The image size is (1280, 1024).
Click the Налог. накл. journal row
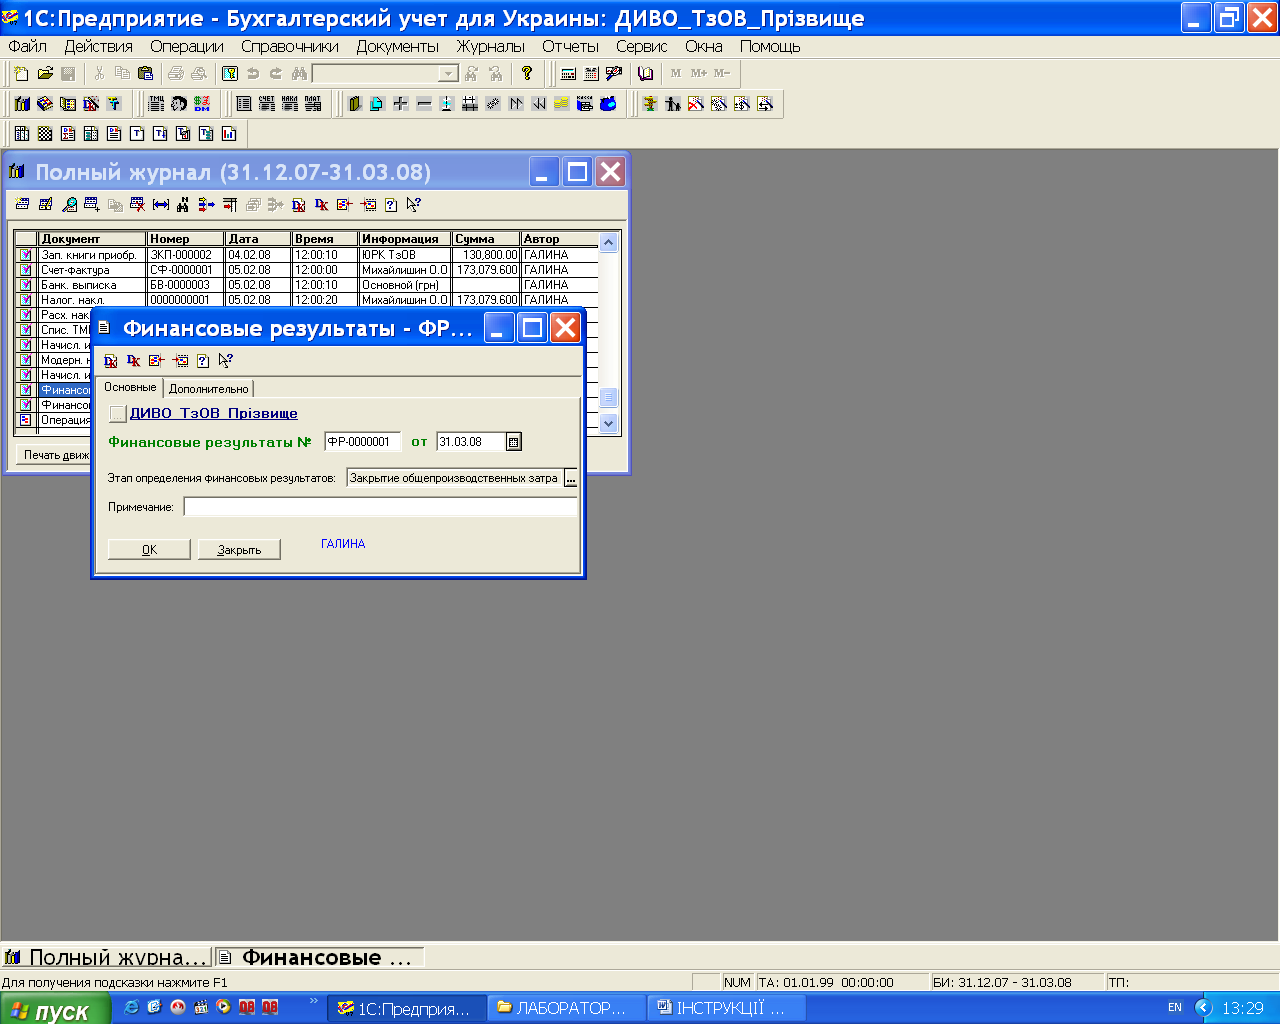click(x=307, y=300)
